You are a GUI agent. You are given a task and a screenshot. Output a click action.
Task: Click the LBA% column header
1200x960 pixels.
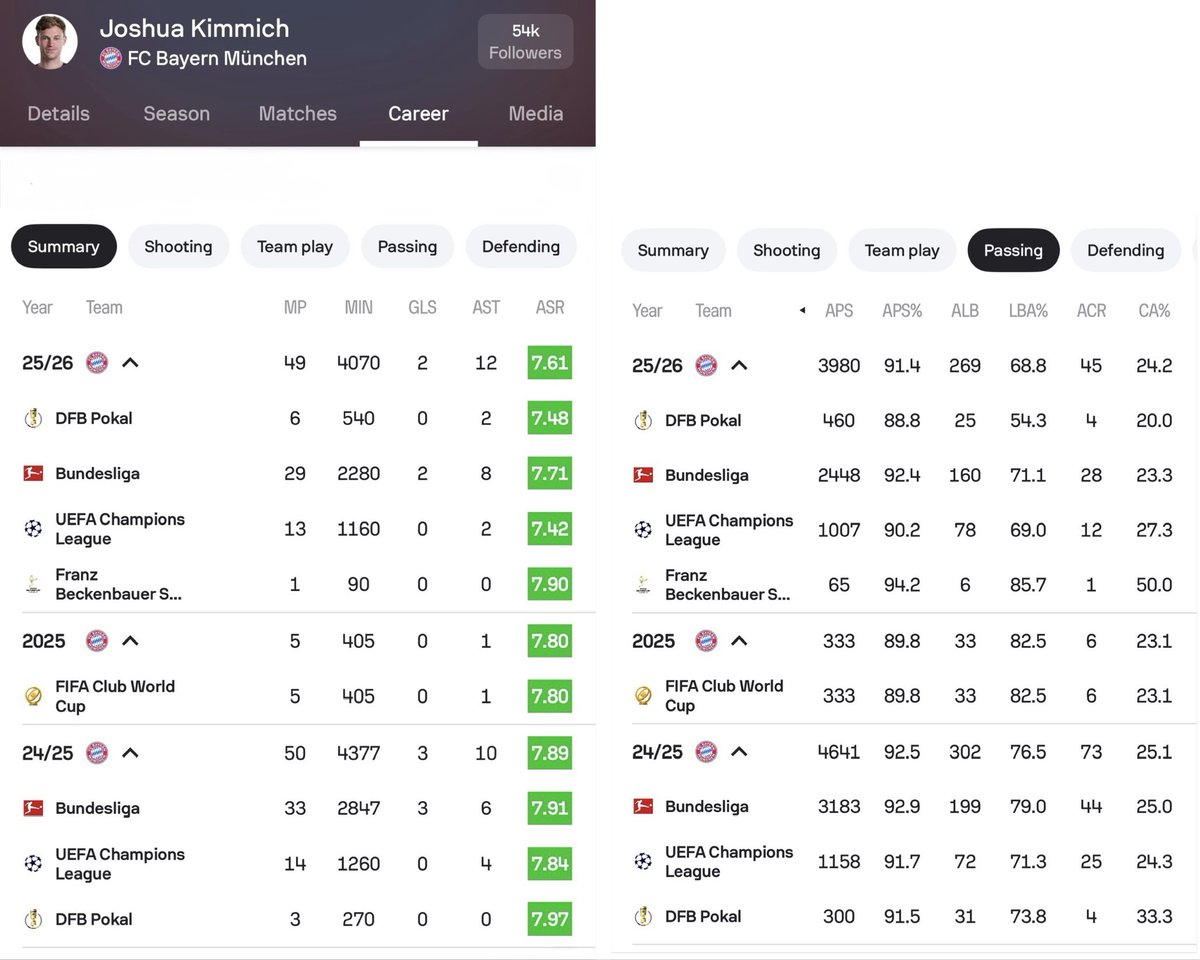(x=1028, y=311)
